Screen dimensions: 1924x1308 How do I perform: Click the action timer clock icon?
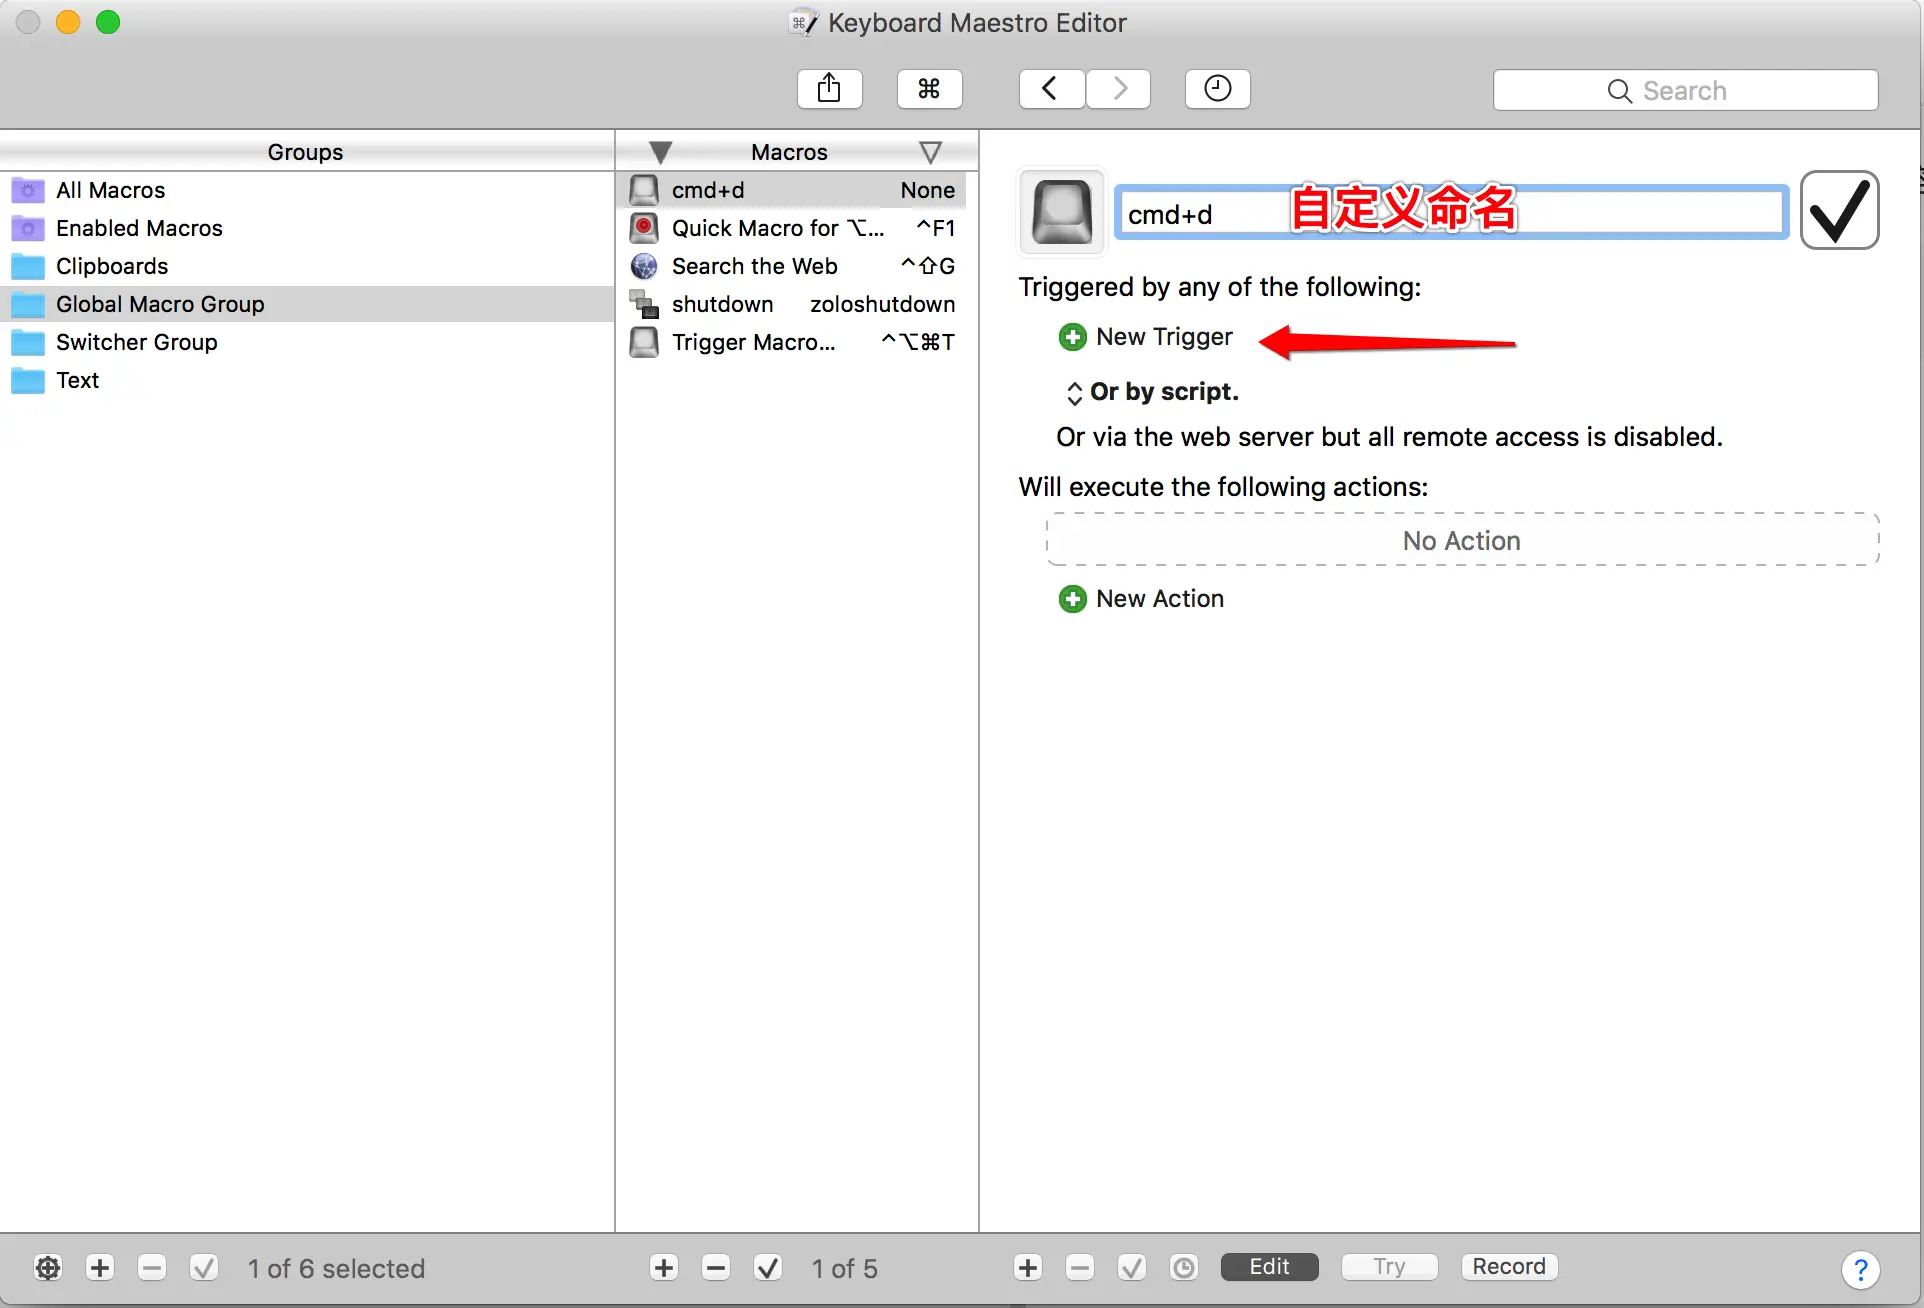(1184, 1268)
